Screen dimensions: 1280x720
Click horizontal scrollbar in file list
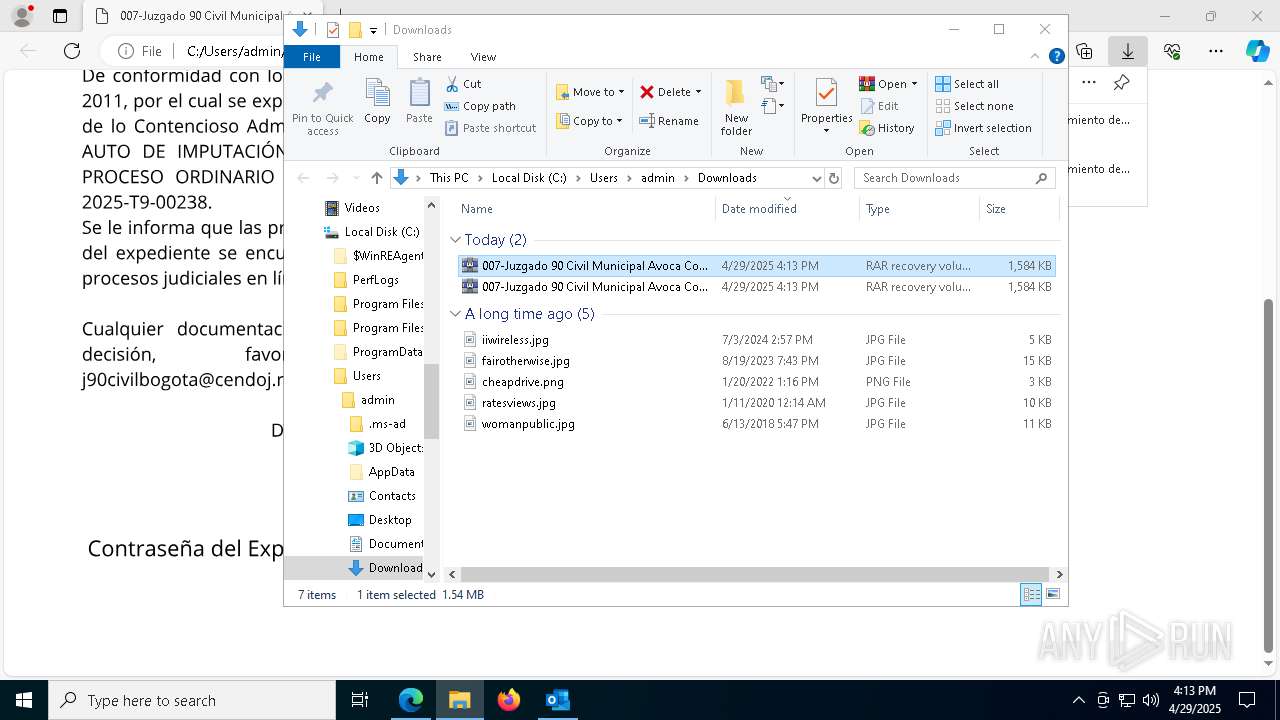[755, 574]
